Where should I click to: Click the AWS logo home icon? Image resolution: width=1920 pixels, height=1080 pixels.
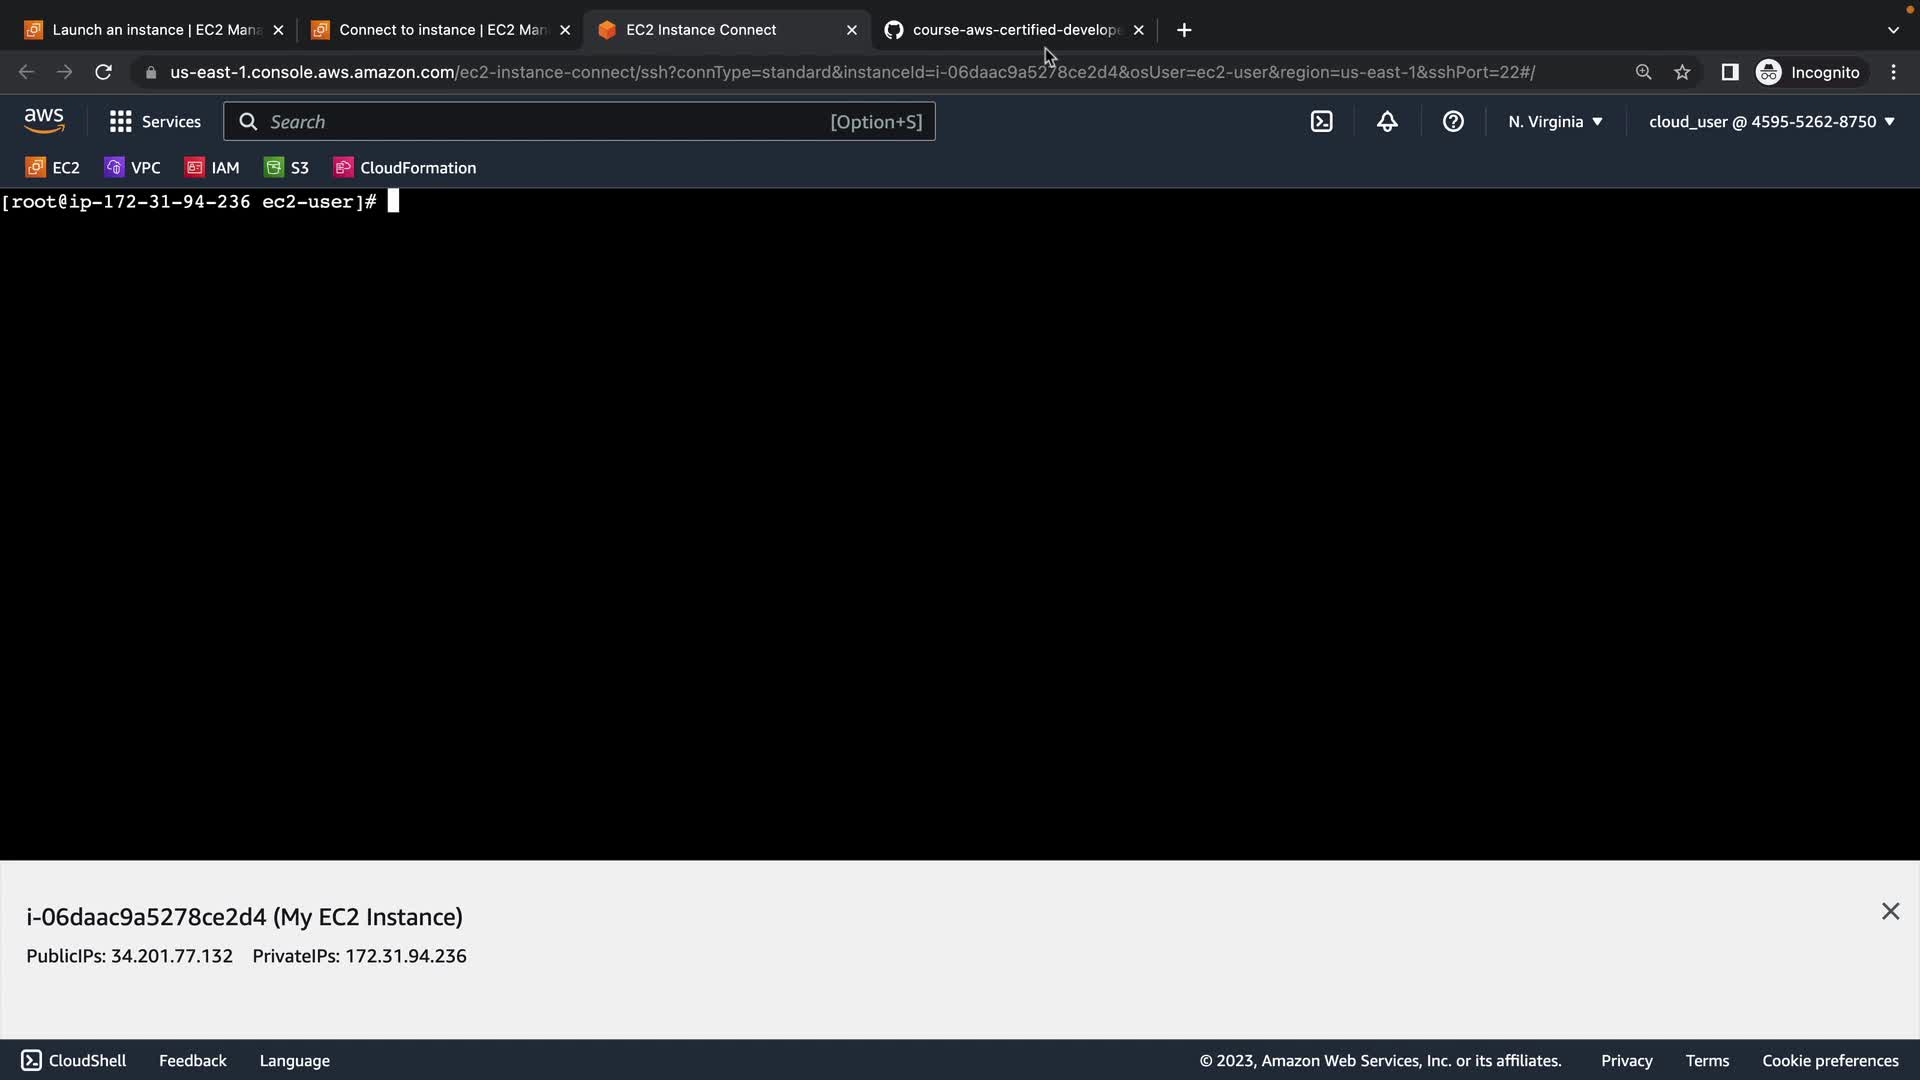tap(44, 121)
